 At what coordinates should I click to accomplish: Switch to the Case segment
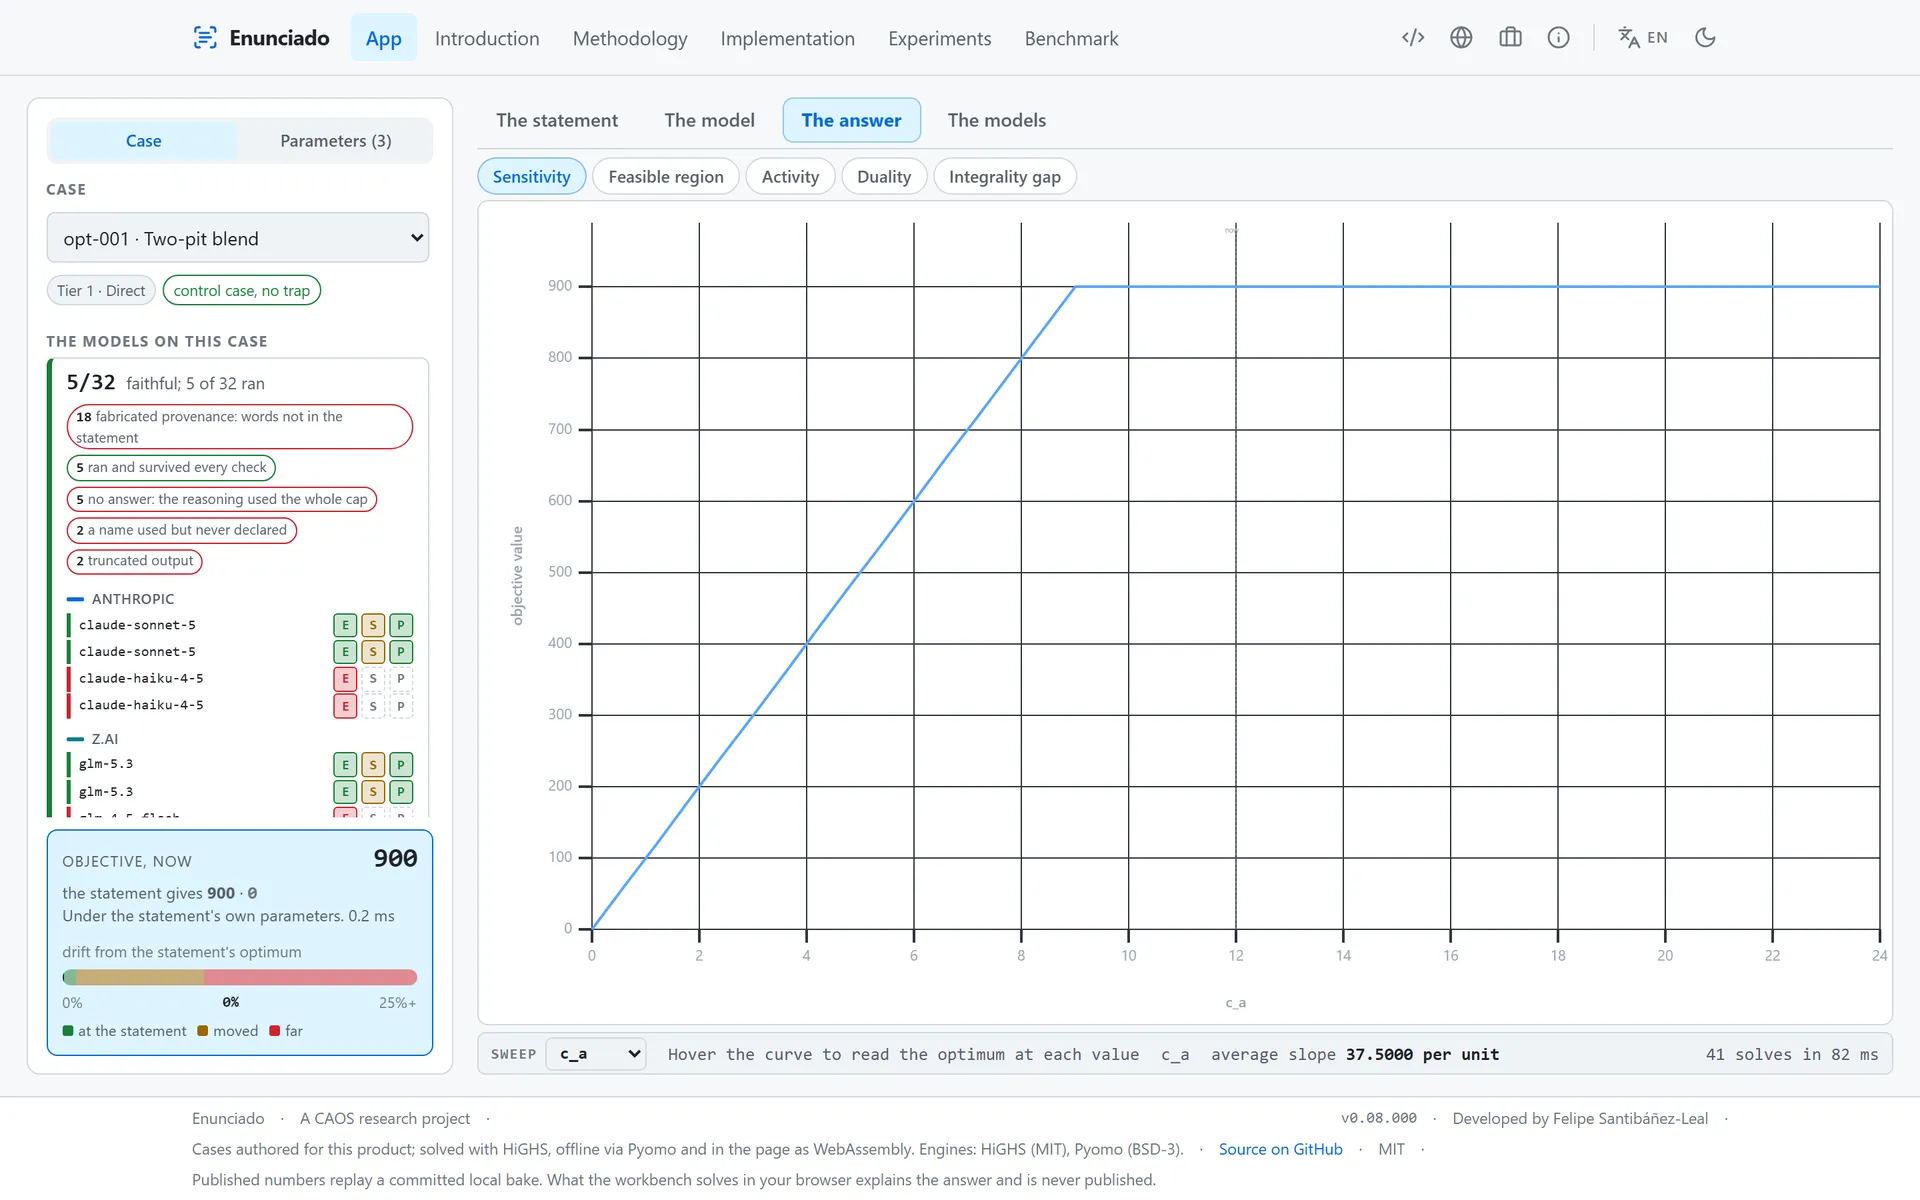pos(143,141)
